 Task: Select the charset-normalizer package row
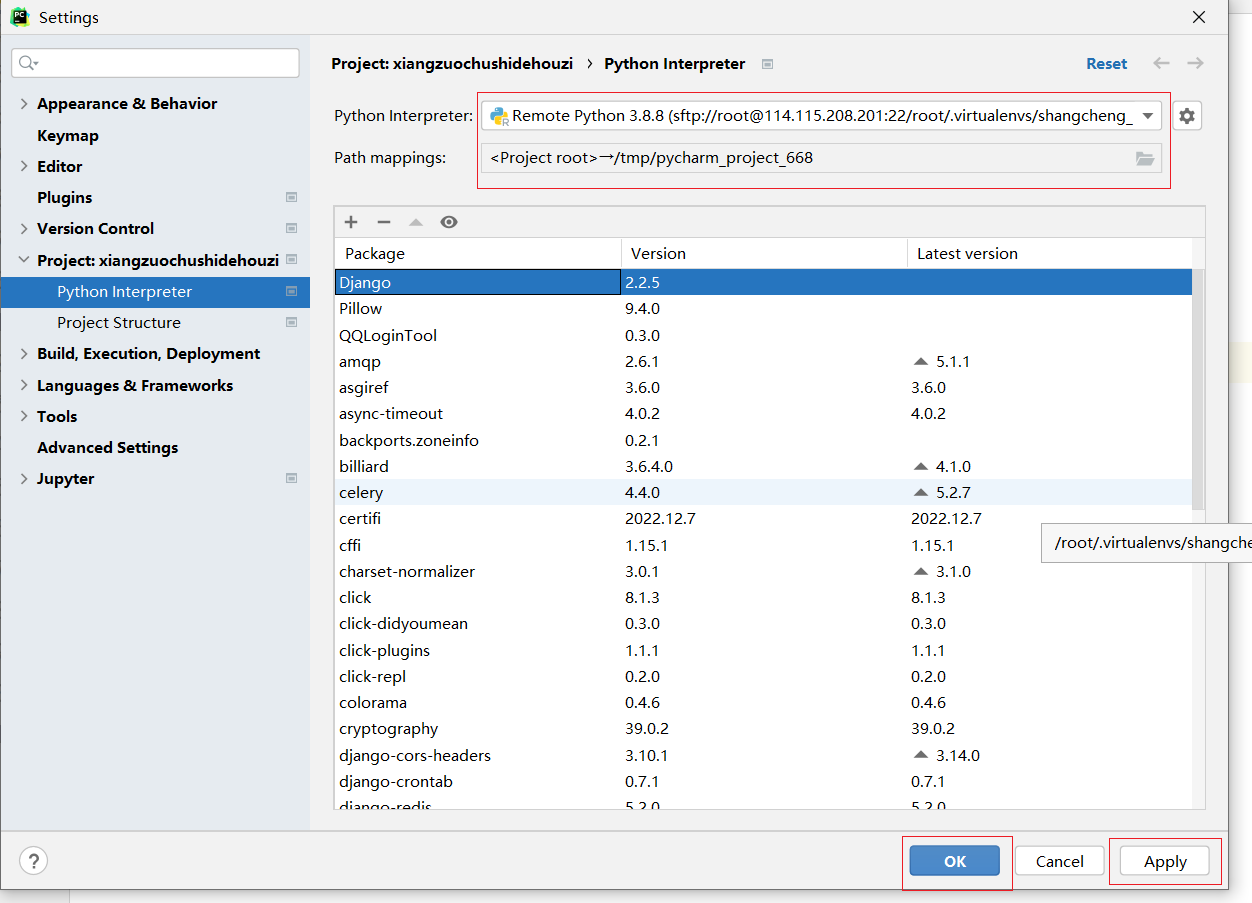point(763,572)
